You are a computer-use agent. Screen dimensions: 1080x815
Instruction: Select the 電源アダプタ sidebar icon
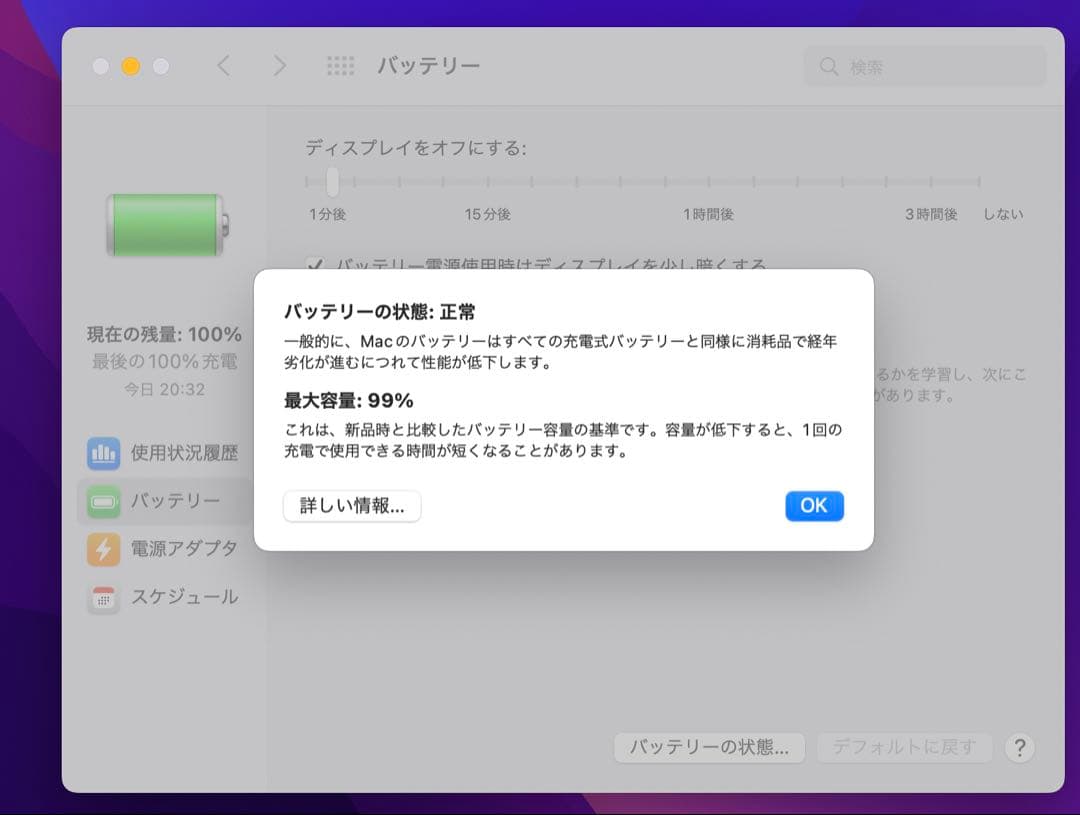tap(105, 549)
